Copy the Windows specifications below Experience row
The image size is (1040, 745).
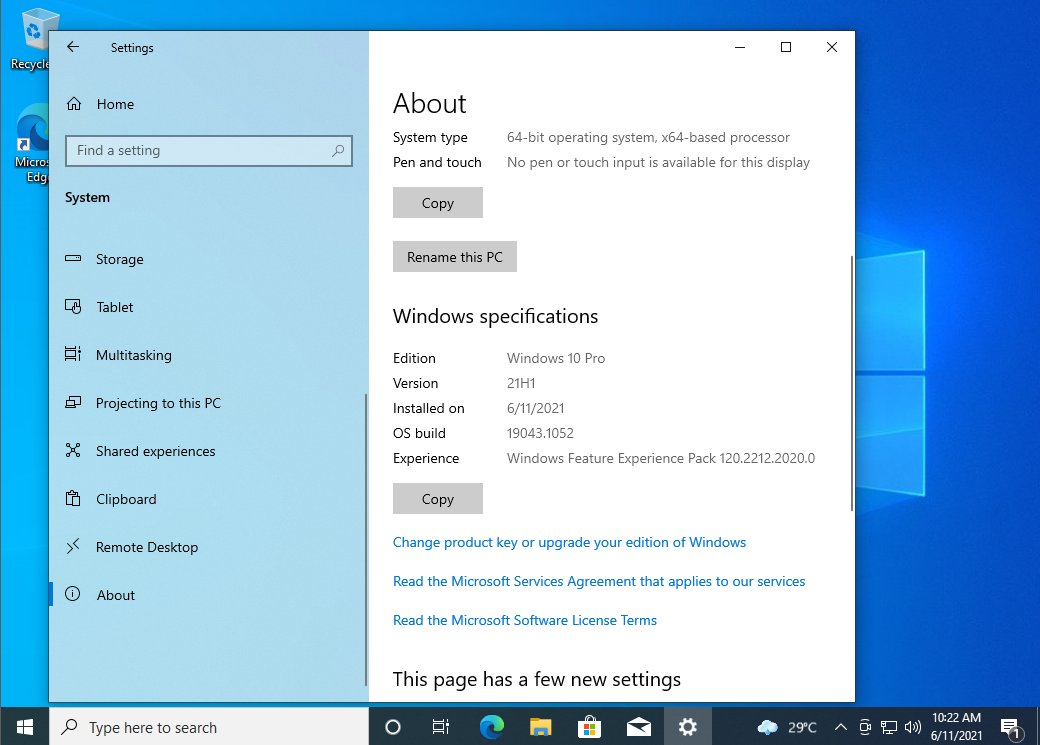coord(438,499)
